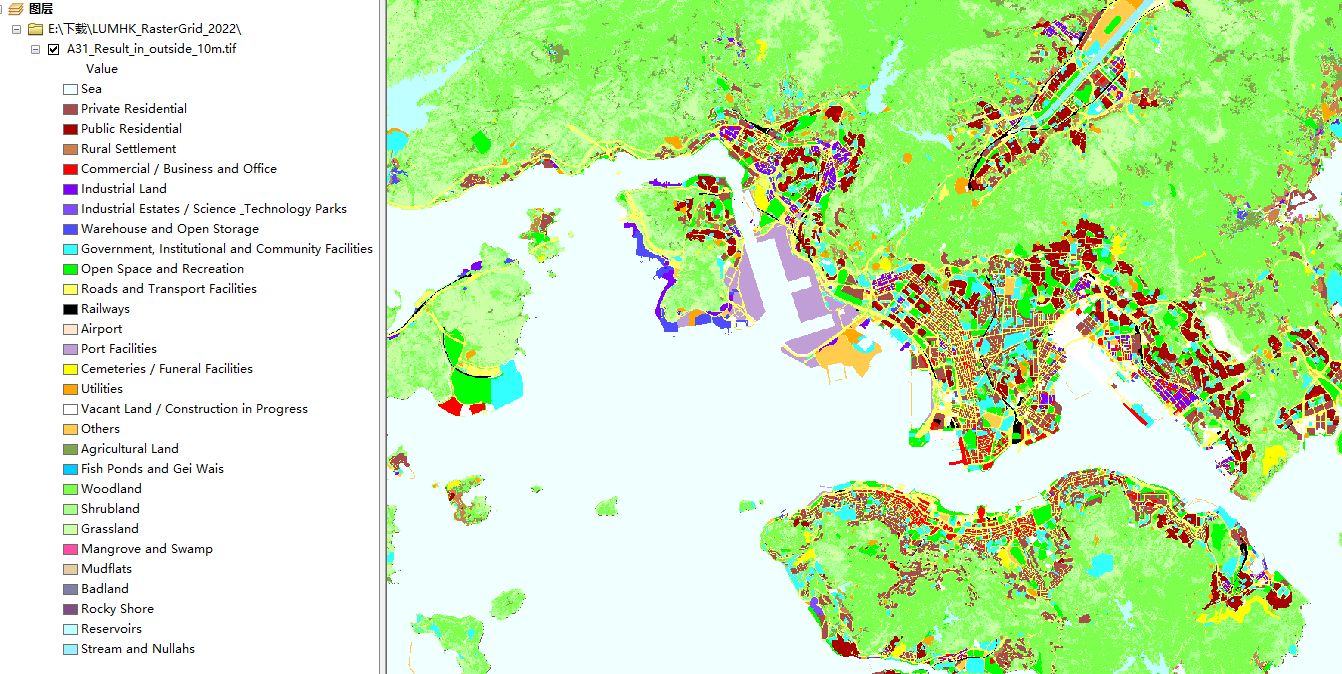This screenshot has height=674, width=1342.
Task: Click the Cemeteries / Funeral Facilities label
Action: (167, 369)
